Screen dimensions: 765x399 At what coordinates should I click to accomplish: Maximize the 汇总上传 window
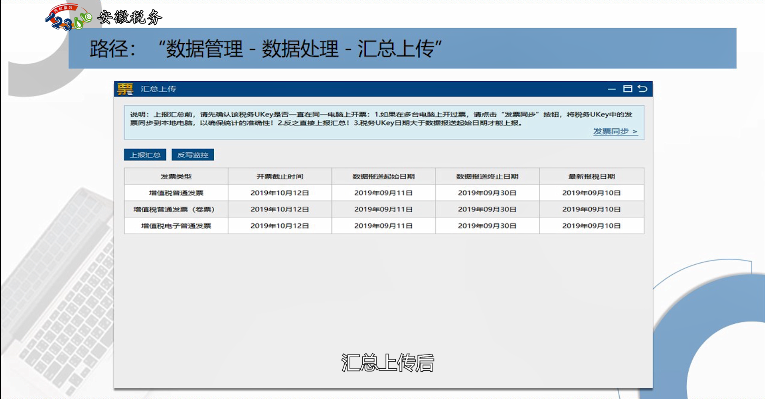[x=627, y=89]
